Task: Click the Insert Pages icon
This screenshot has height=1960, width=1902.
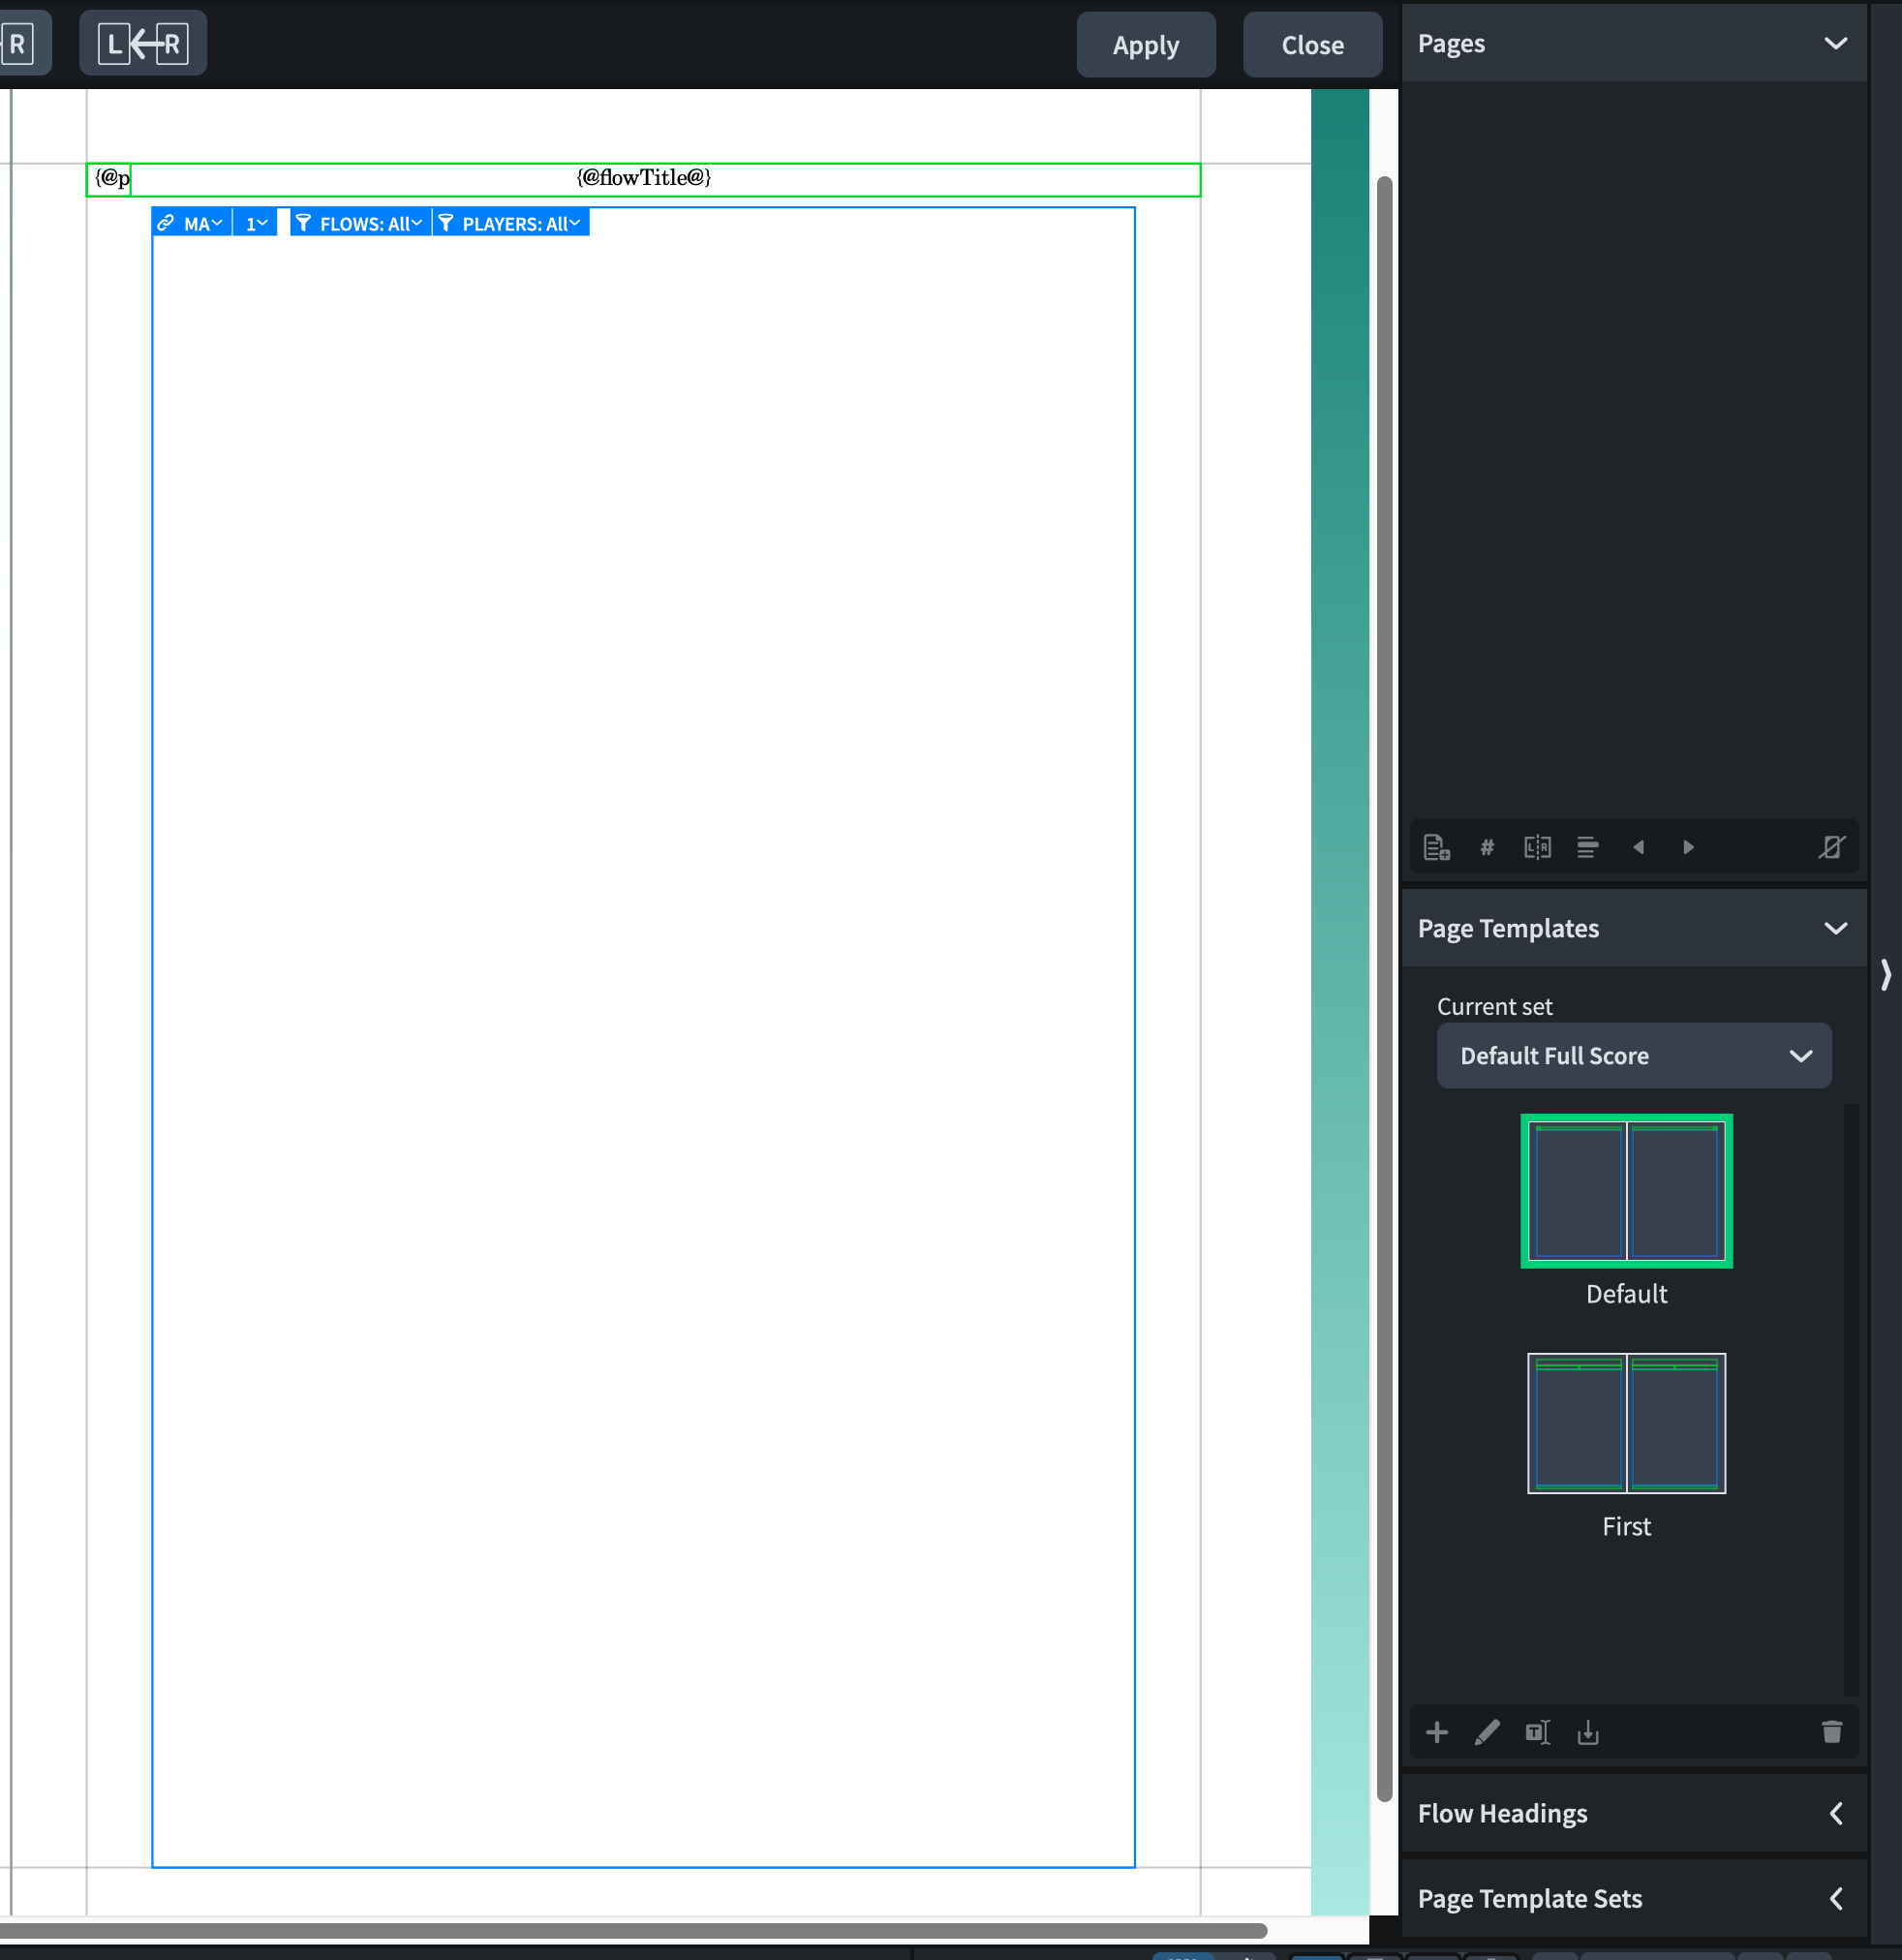Action: [x=1437, y=848]
